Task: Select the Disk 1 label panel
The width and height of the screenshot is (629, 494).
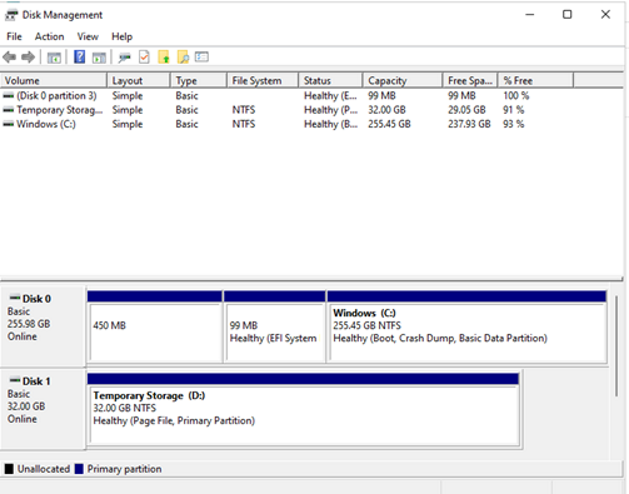Action: (x=43, y=408)
